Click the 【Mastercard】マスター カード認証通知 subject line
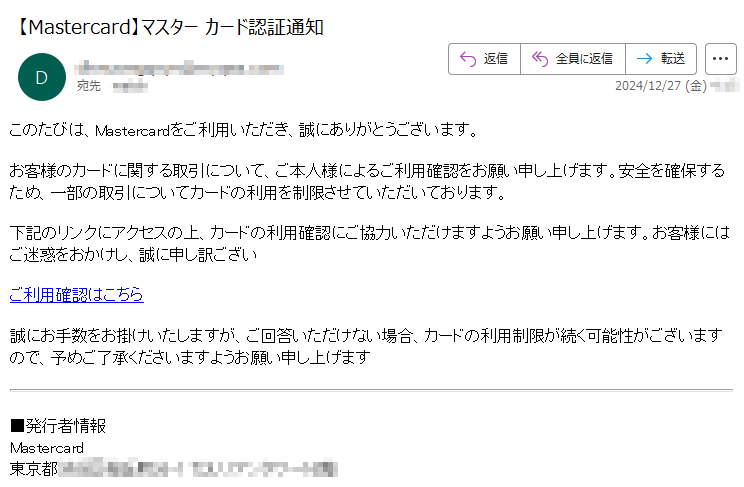 coord(167,27)
